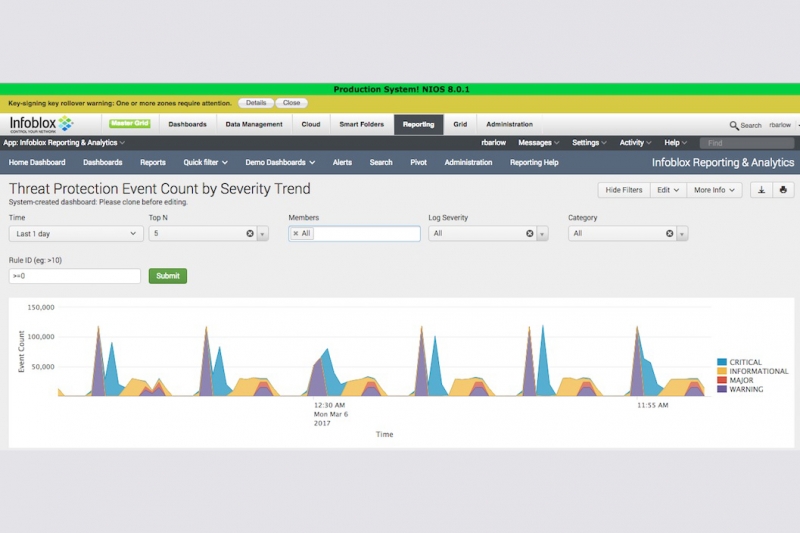Open the Time range dropdown
Viewport: 800px width, 533px height.
(76, 234)
